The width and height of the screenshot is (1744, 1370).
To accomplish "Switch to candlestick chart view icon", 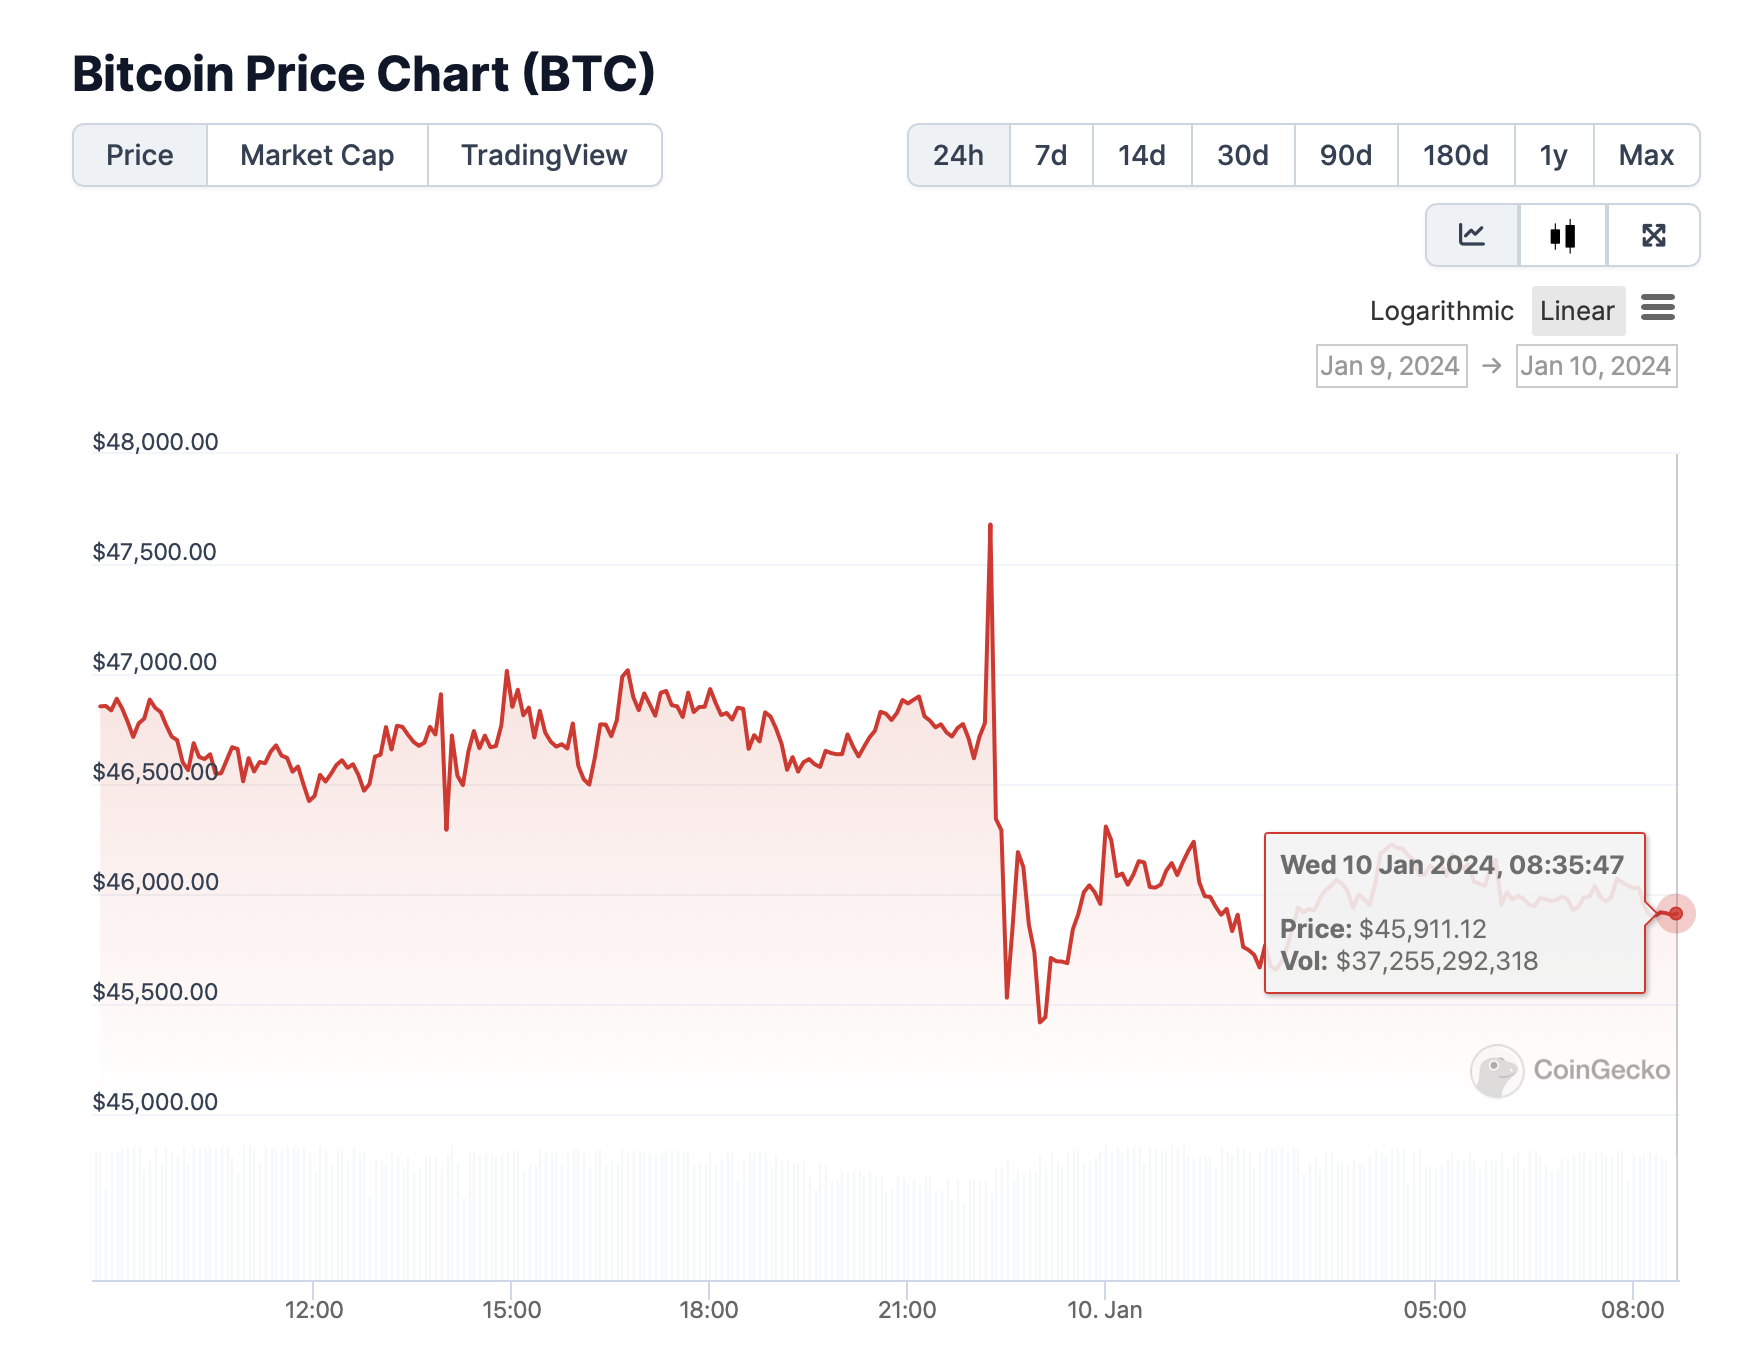I will pos(1563,235).
